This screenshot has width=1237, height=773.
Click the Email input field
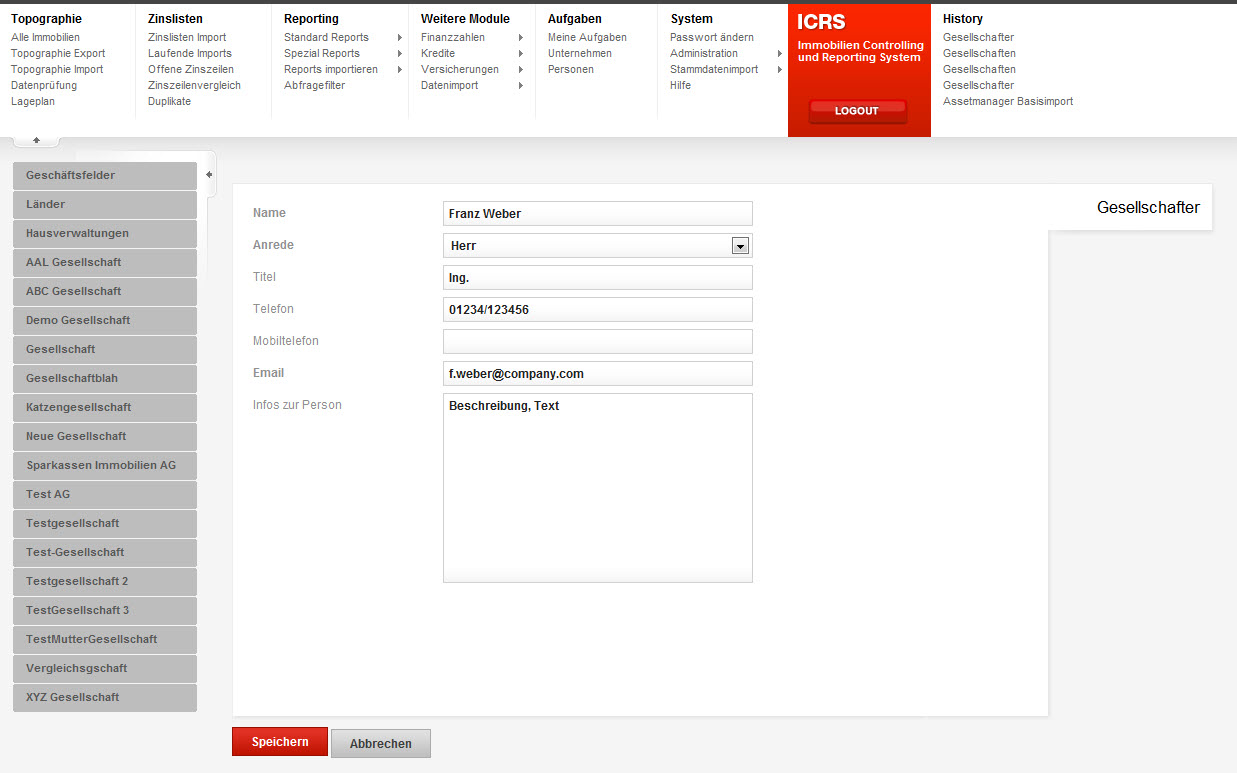598,373
